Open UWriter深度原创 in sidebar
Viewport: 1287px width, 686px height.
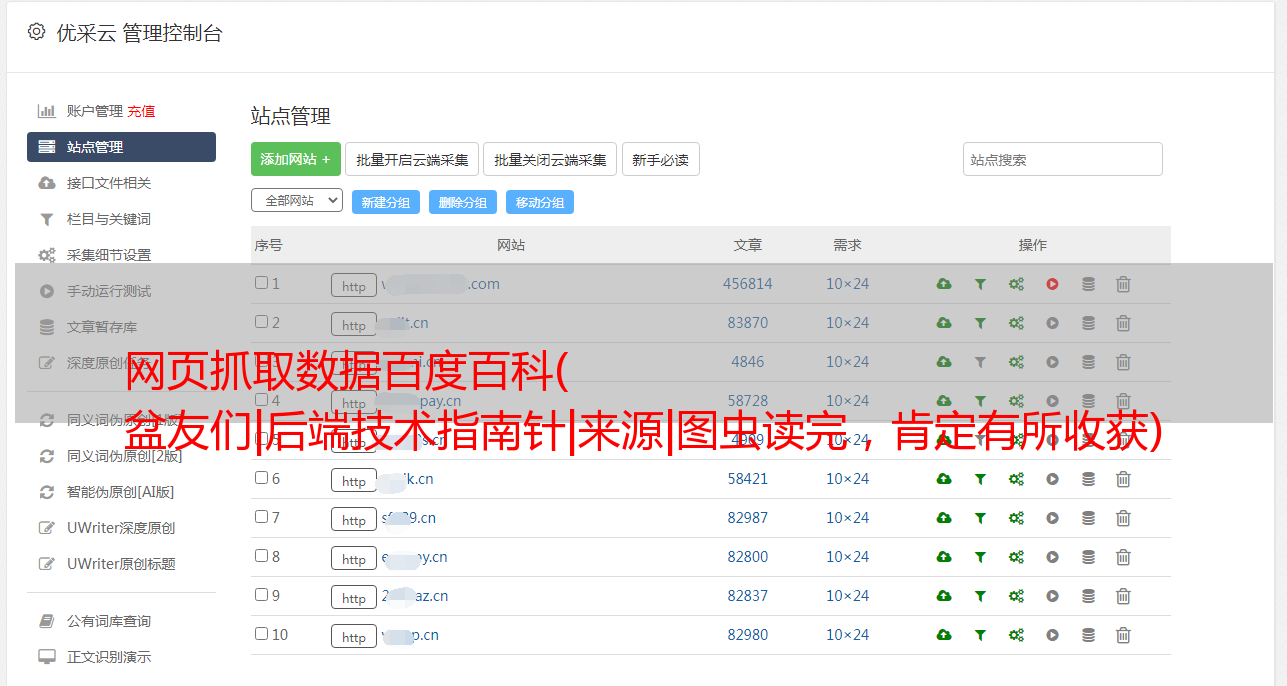click(121, 528)
